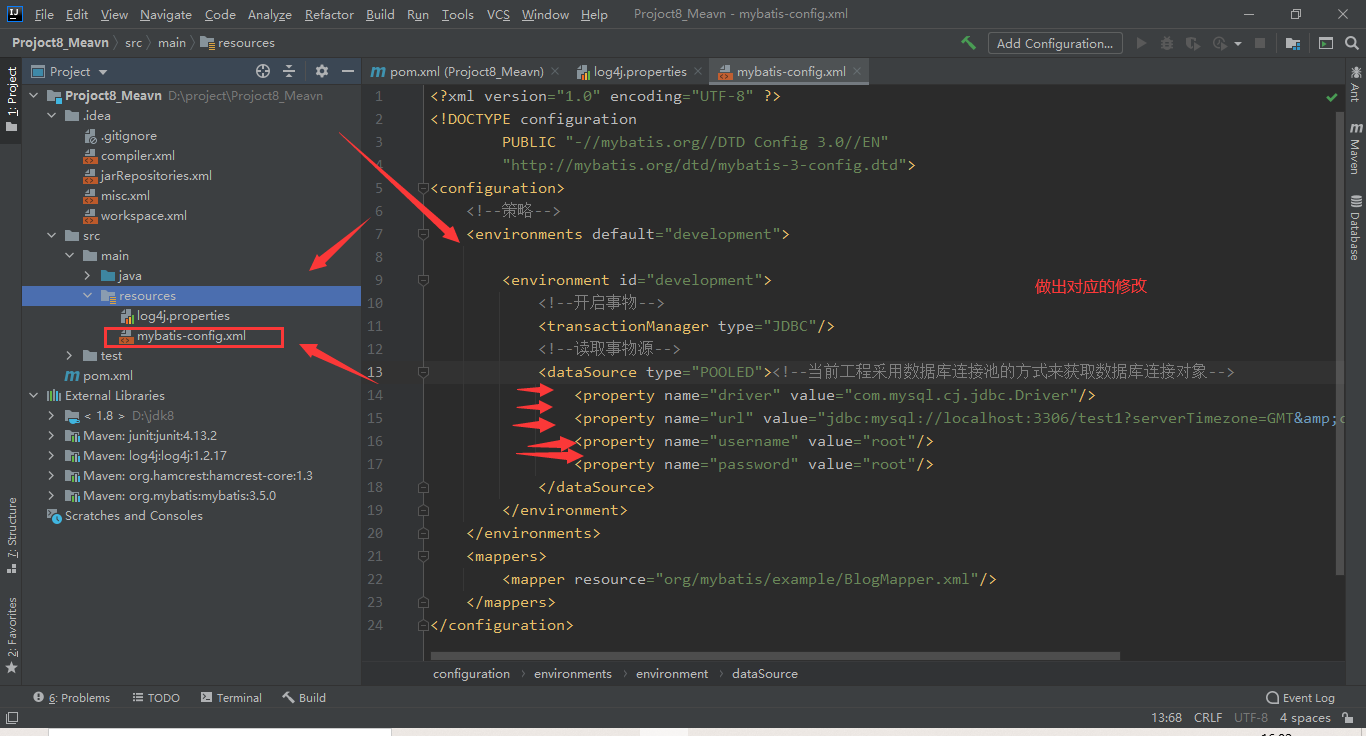Open the Project Structure icon

click(x=1293, y=43)
